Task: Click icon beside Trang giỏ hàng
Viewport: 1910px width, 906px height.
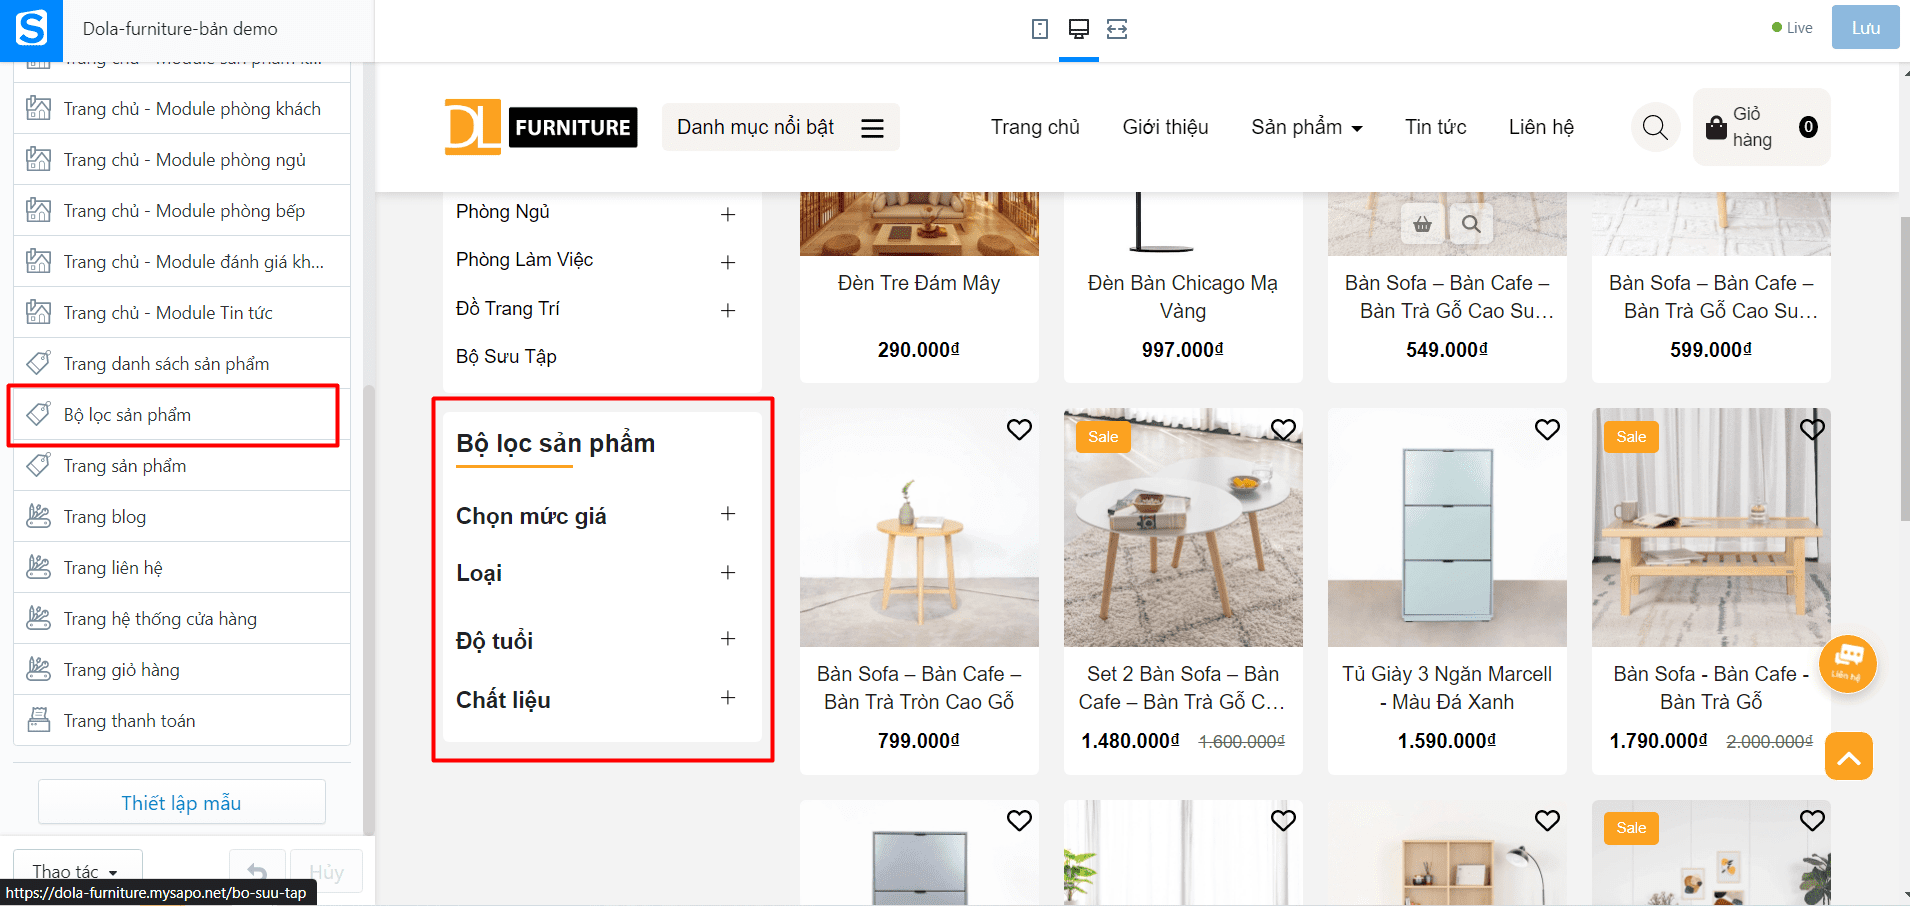Action: [38, 669]
